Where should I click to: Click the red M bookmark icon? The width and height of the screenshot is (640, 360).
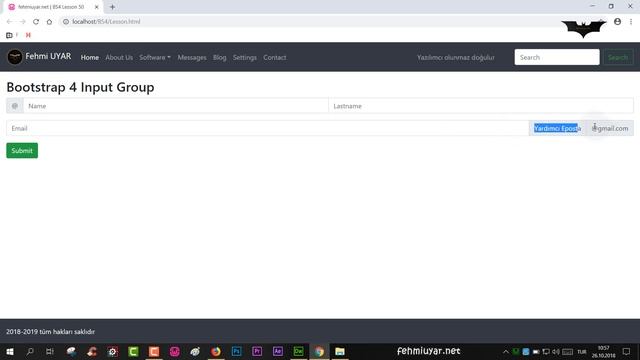click(28, 35)
